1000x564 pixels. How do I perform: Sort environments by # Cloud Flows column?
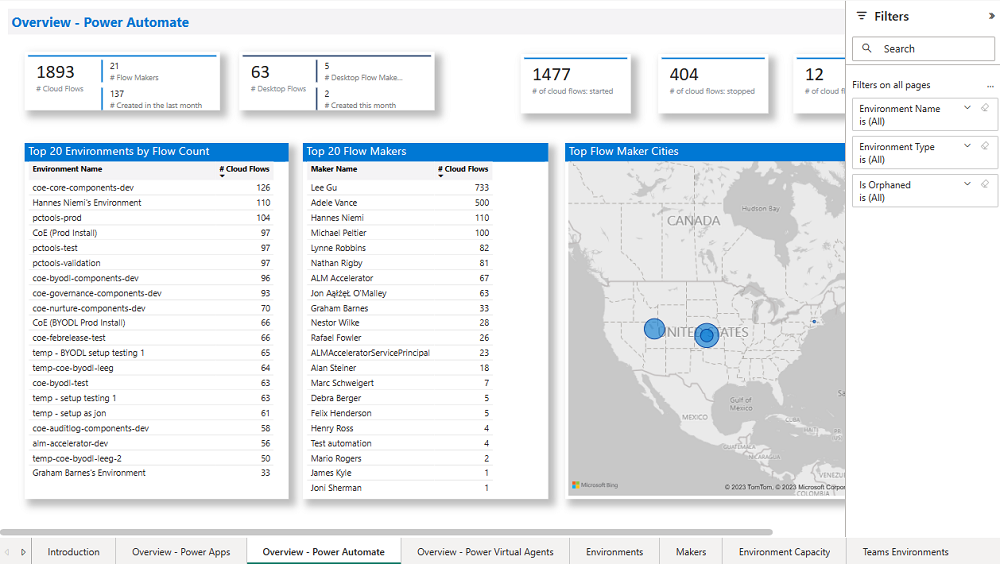(245, 169)
